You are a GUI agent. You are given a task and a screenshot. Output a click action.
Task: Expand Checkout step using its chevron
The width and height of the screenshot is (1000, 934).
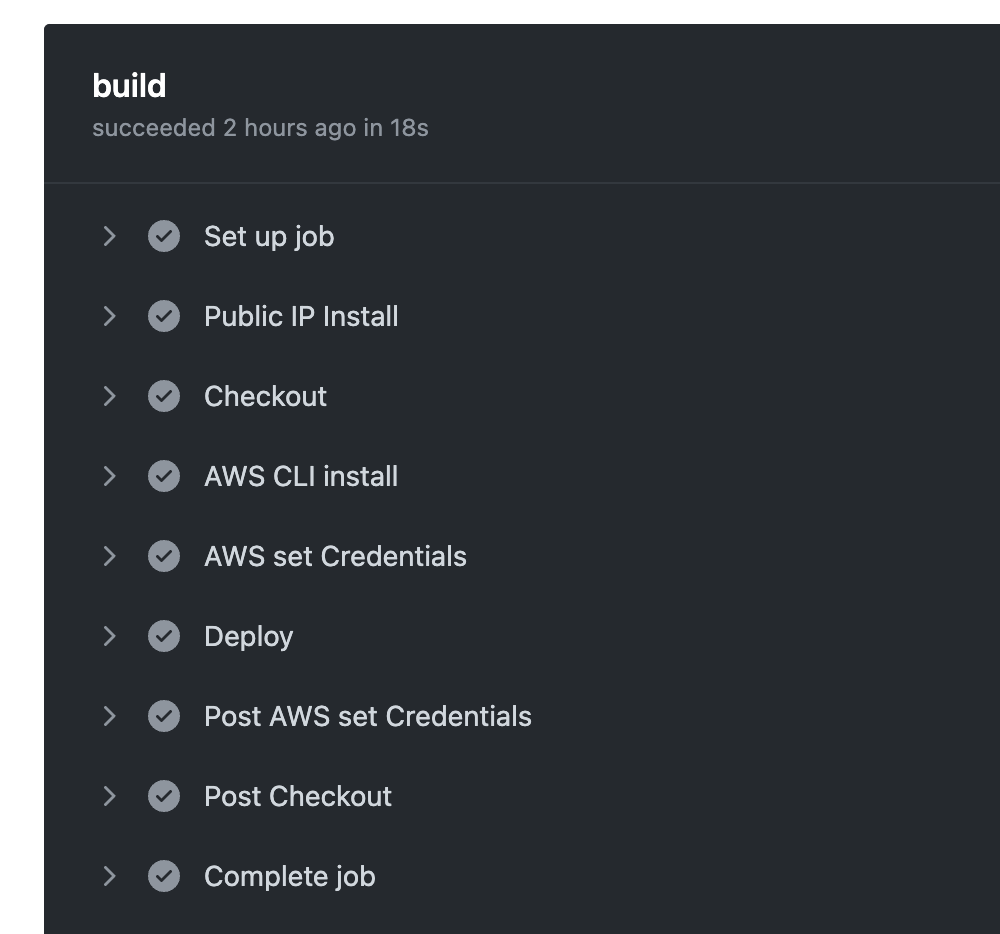(x=110, y=397)
